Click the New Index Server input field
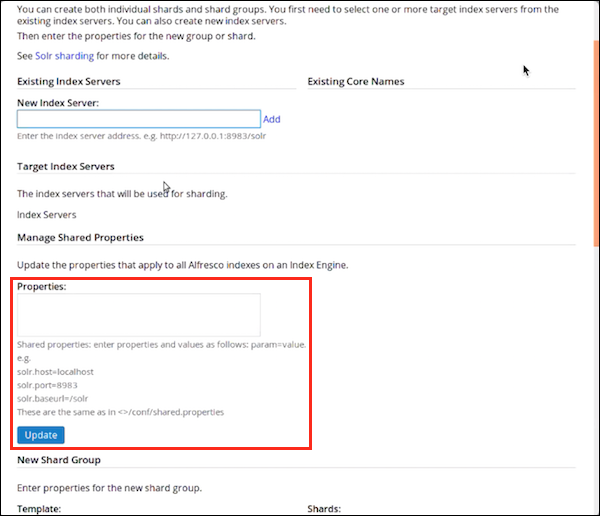The image size is (600, 516). 139,119
